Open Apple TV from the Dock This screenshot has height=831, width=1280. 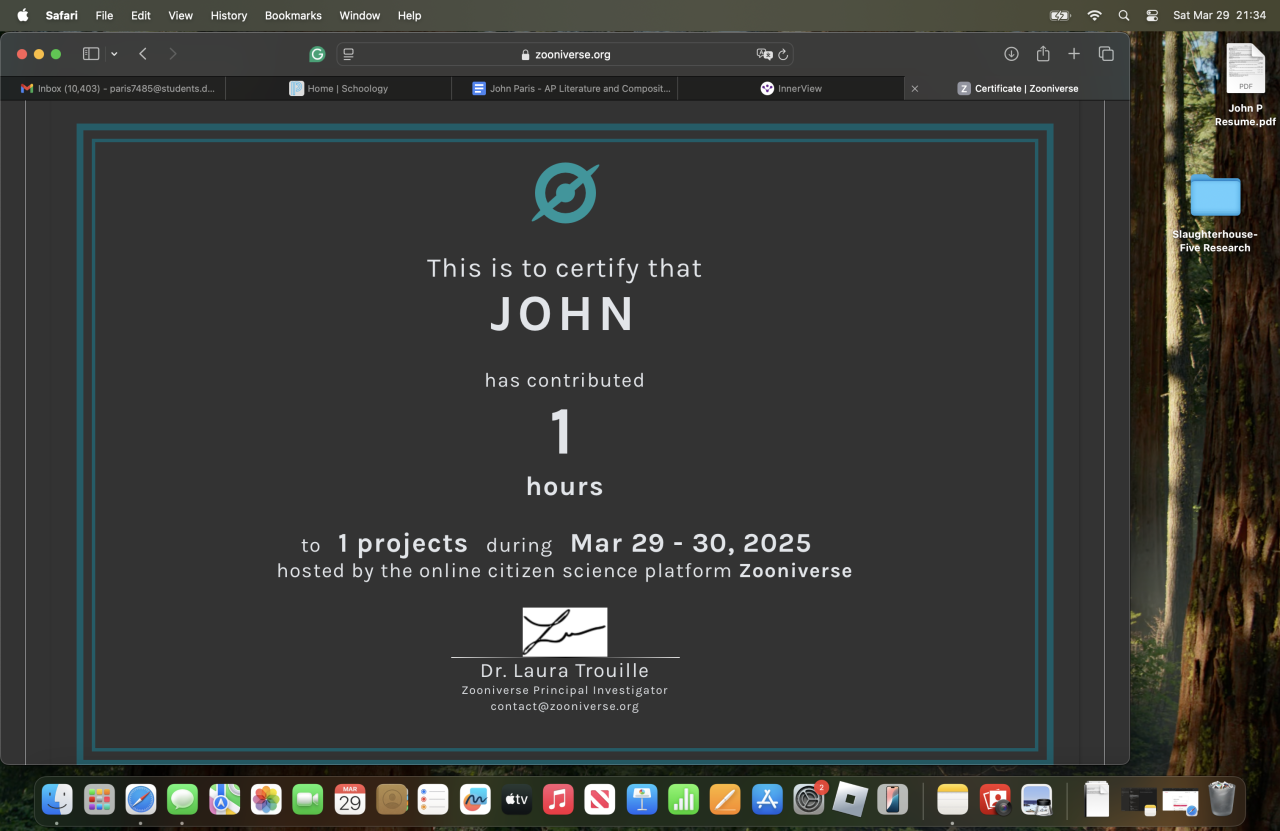click(516, 799)
